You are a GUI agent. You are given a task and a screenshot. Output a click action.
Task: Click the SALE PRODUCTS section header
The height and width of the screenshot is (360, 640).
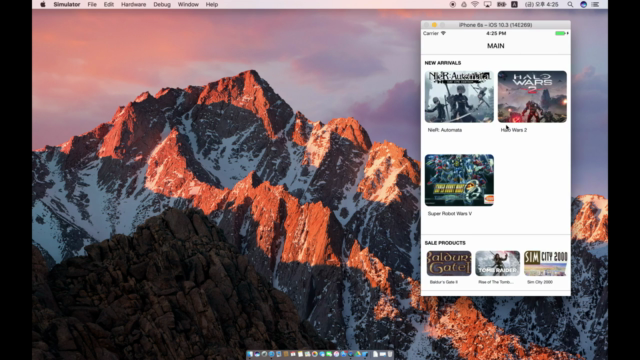click(x=445, y=243)
